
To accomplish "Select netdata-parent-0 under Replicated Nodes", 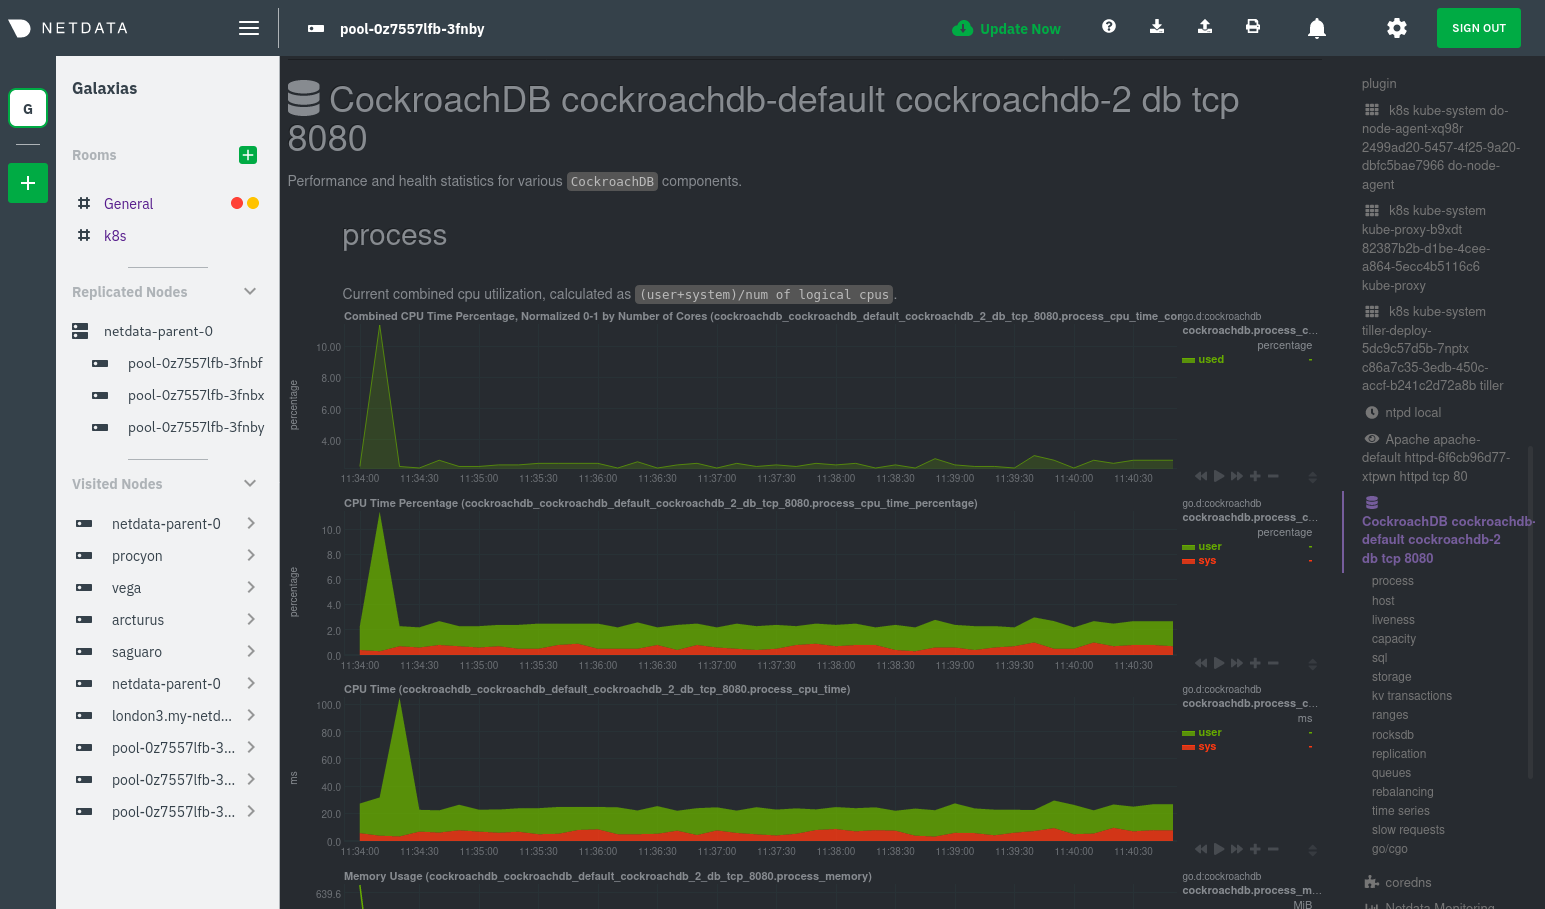I will pyautogui.click(x=158, y=331).
